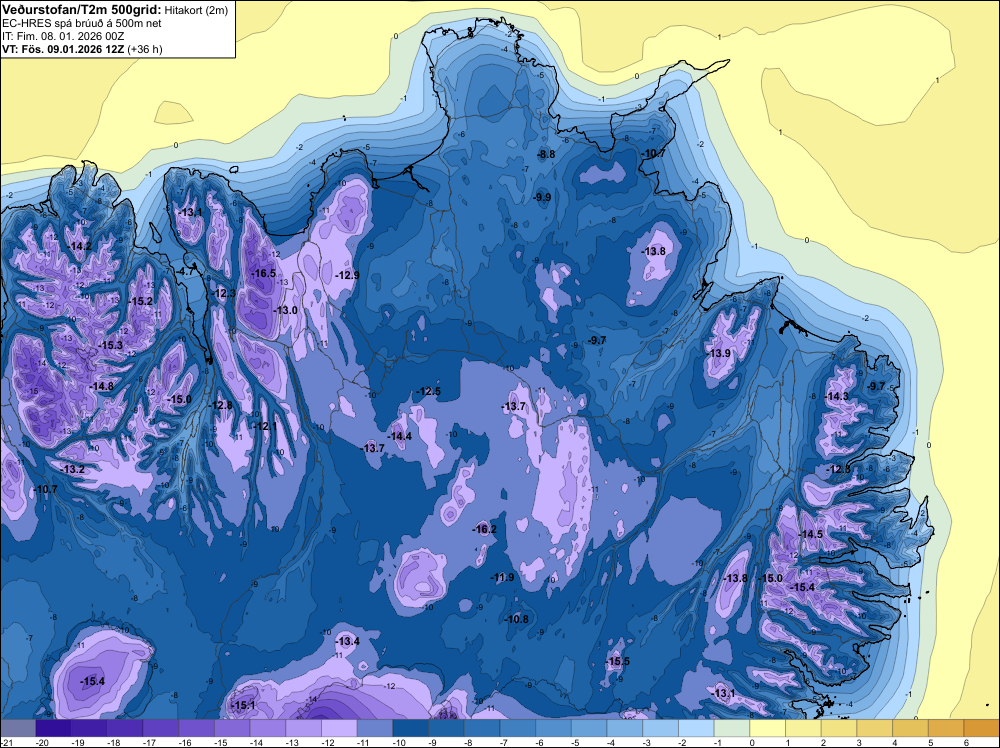The image size is (1000, 748).
Task: Click the -4.7 temperature value
Action: (x=186, y=271)
